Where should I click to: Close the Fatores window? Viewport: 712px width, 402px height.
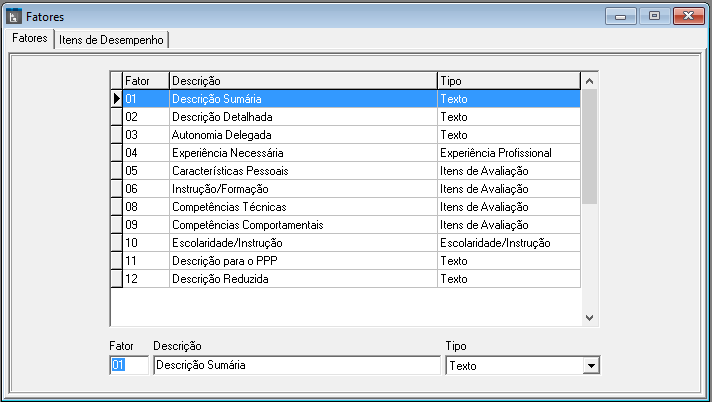(688, 16)
